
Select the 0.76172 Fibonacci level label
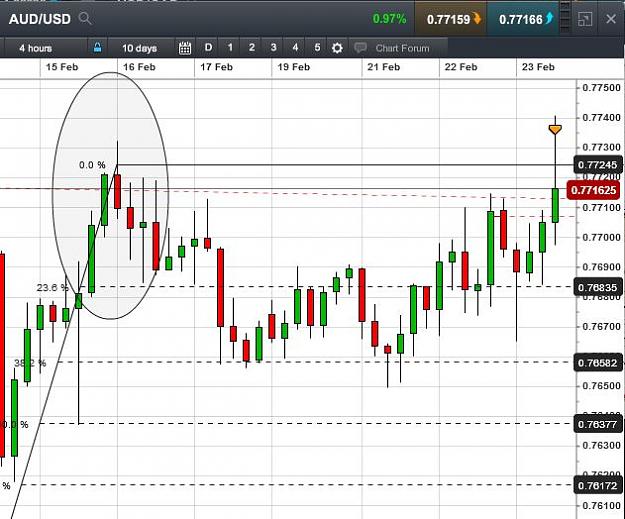coord(597,486)
